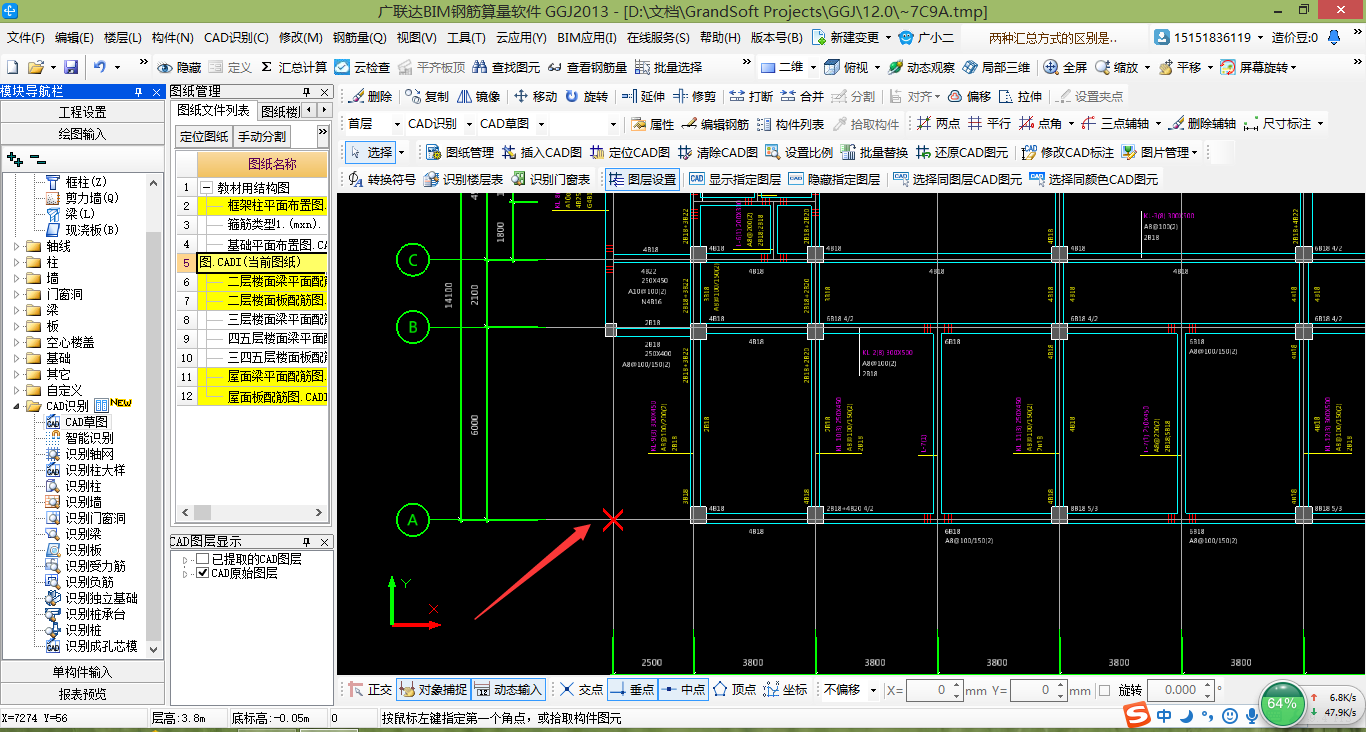
Task: Select 识别梁 in module tree
Action: point(84,534)
